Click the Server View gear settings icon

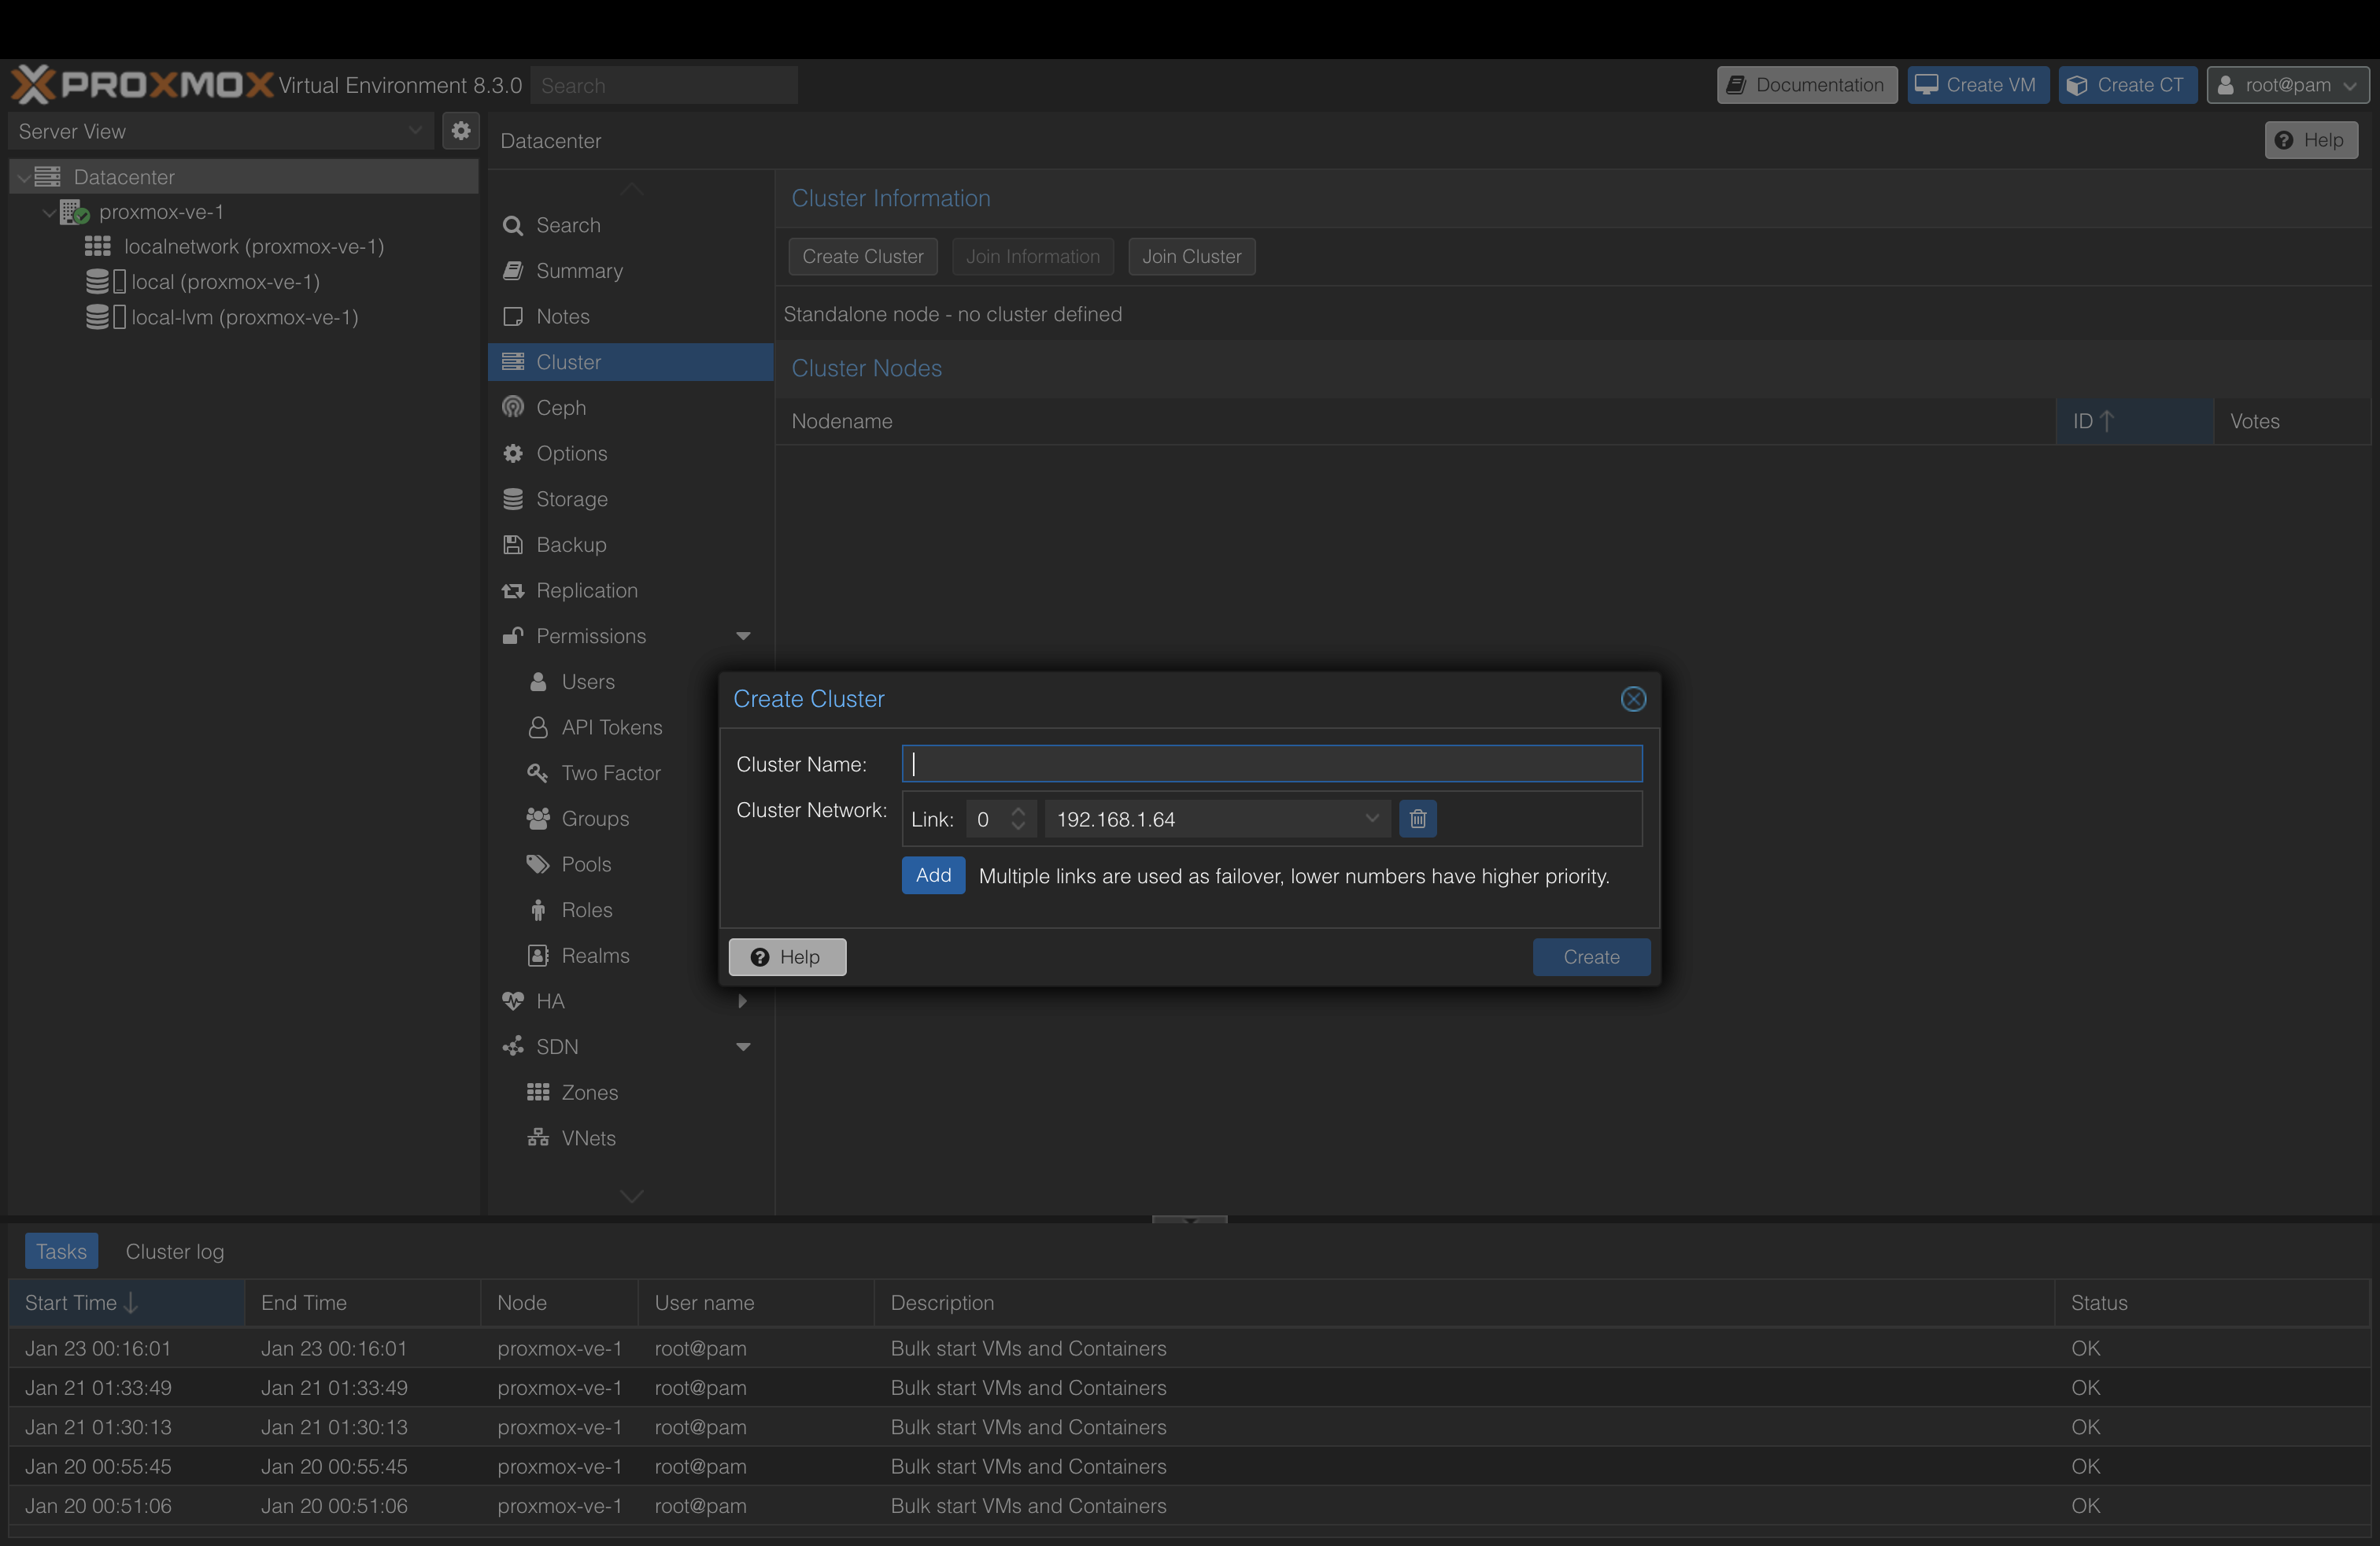point(460,131)
